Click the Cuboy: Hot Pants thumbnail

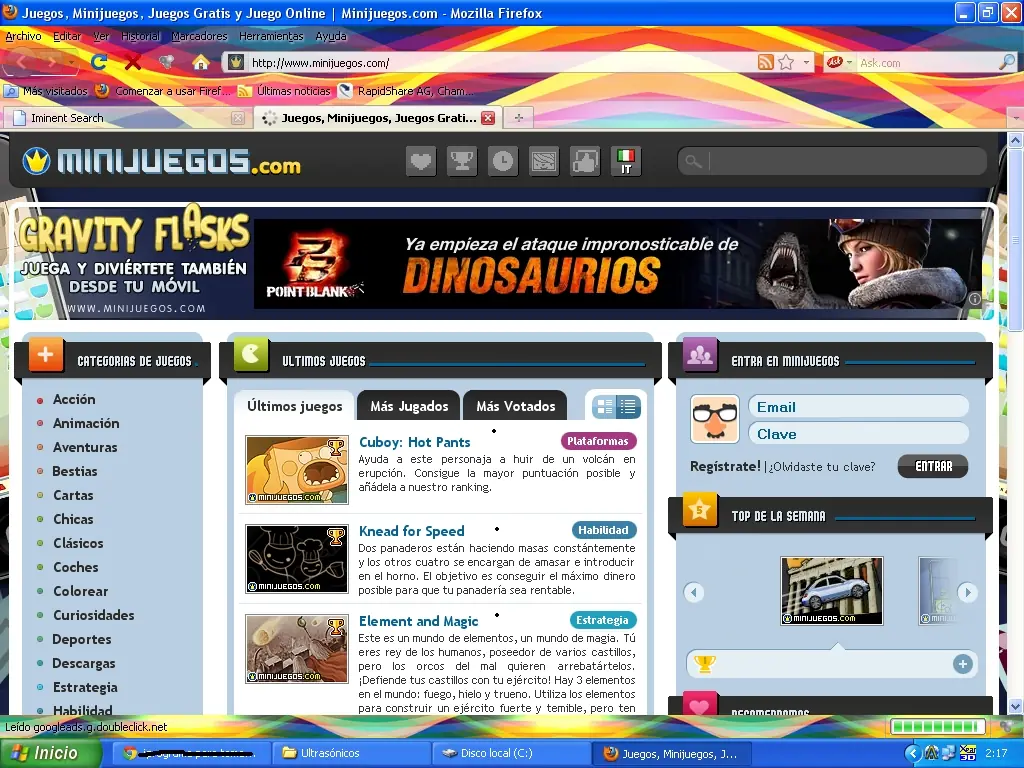coord(296,470)
